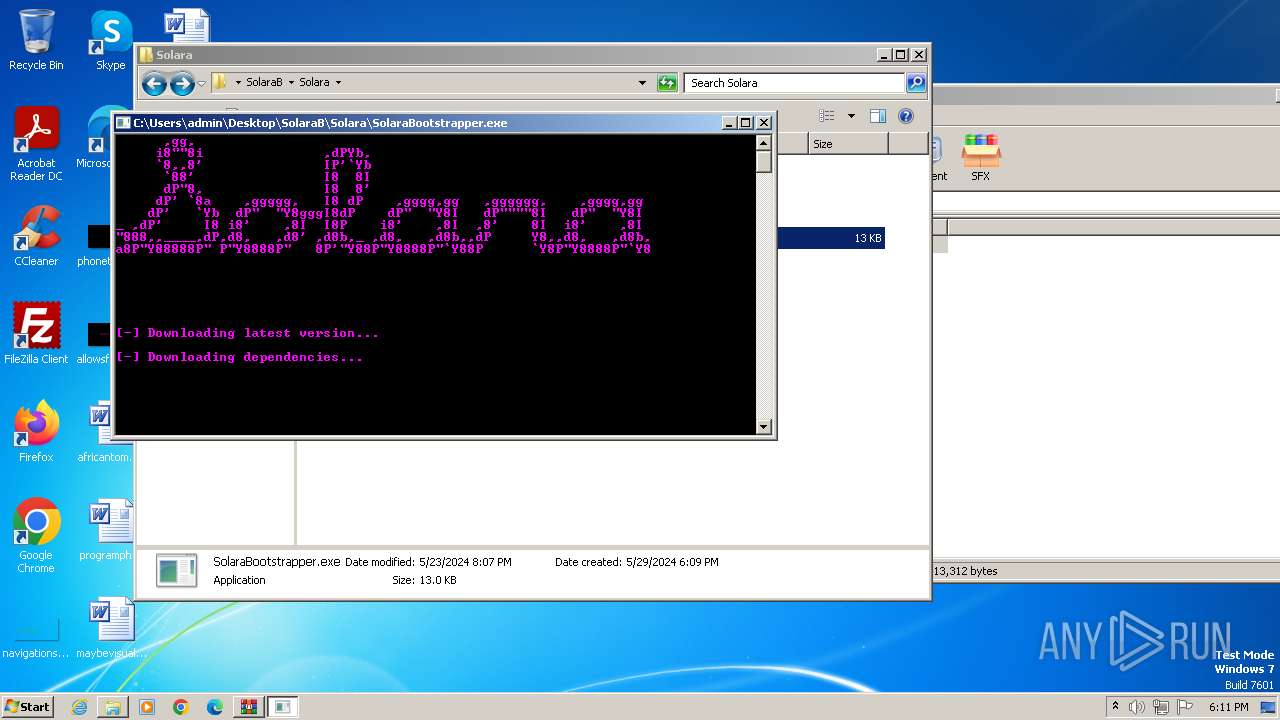Click the volume speaker tray icon
Image resolution: width=1280 pixels, height=720 pixels.
(x=1137, y=707)
